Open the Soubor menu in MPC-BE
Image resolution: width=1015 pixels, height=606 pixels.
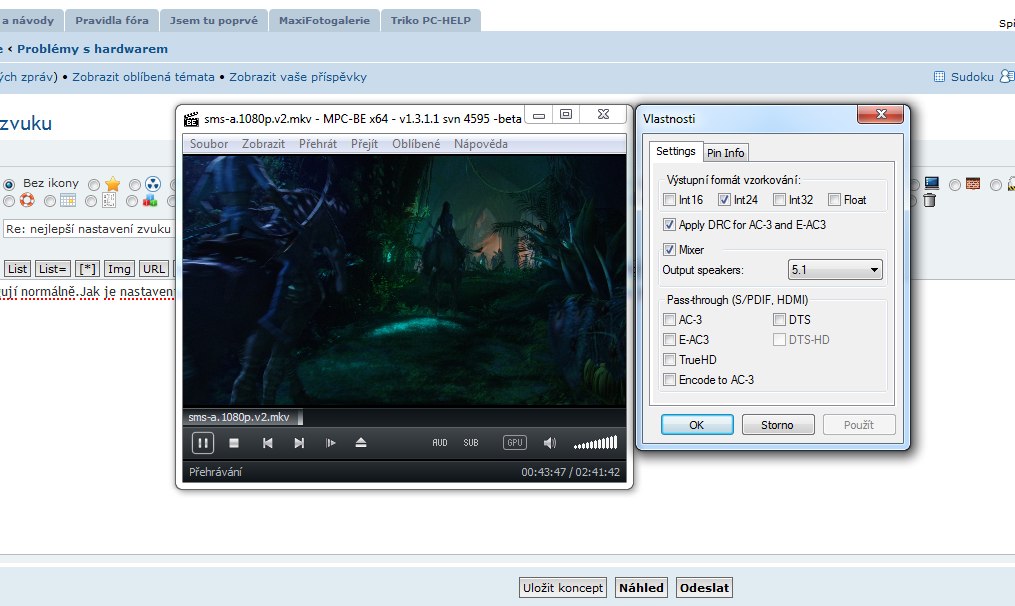(x=209, y=144)
